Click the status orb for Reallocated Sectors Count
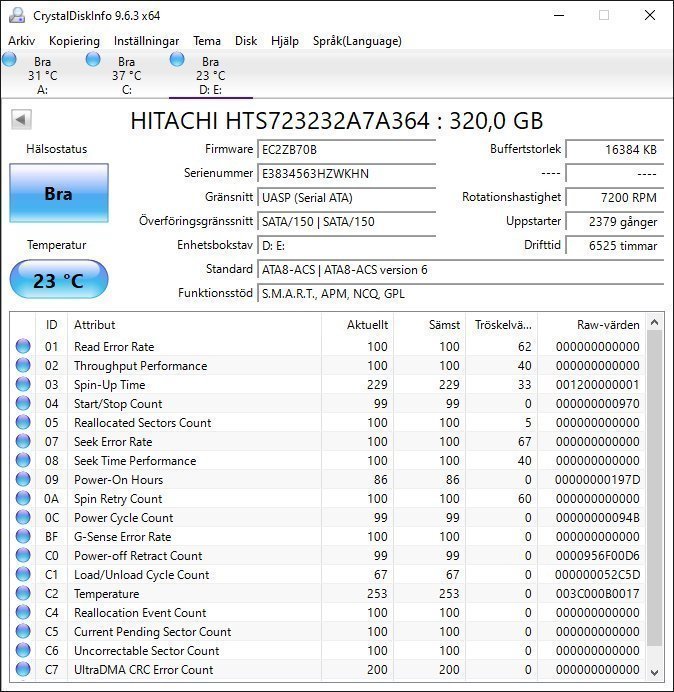This screenshot has width=674, height=692. tap(23, 422)
